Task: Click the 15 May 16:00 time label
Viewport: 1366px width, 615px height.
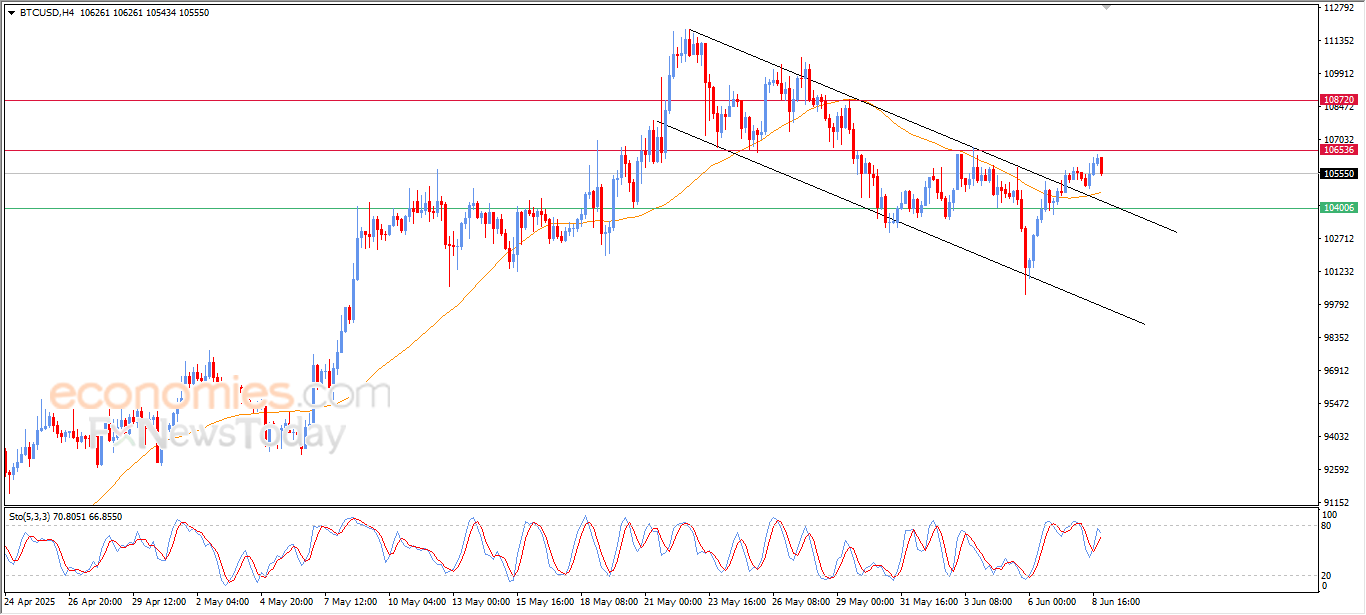Action: [x=547, y=602]
